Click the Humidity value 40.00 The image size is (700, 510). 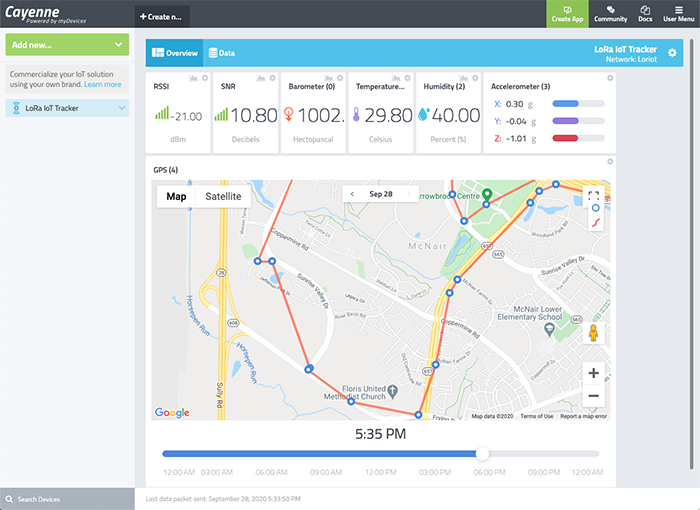pos(456,116)
